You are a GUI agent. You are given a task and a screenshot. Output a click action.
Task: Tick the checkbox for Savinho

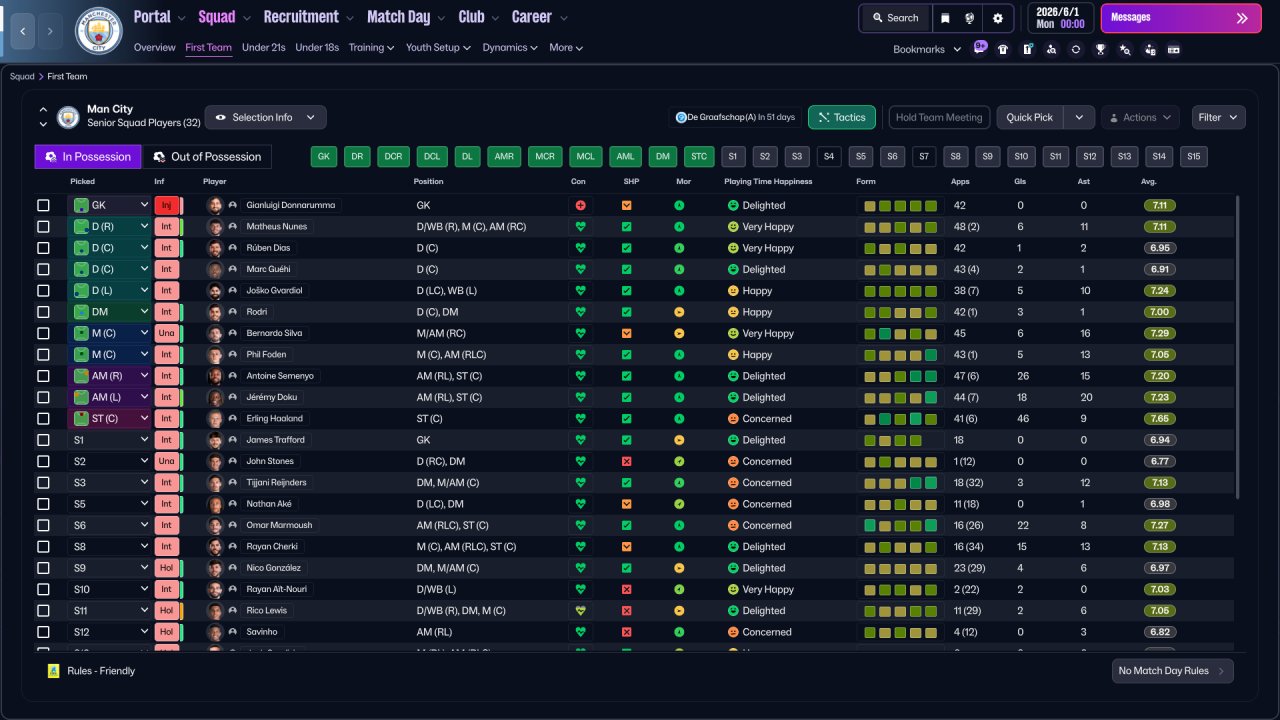[43, 632]
